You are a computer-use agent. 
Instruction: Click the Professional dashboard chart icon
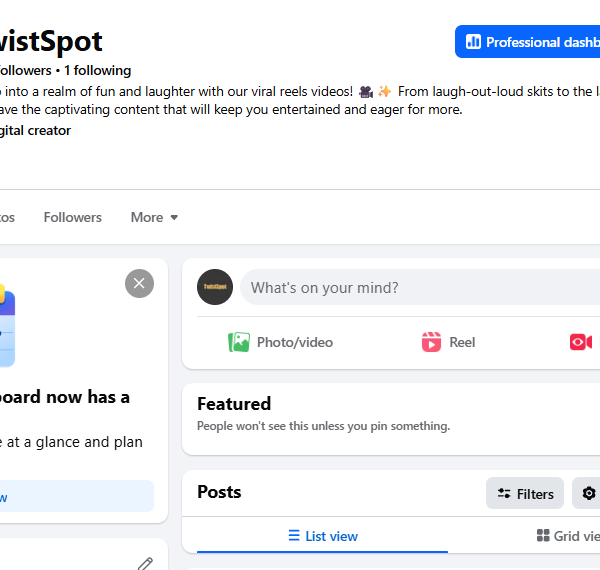pos(473,42)
